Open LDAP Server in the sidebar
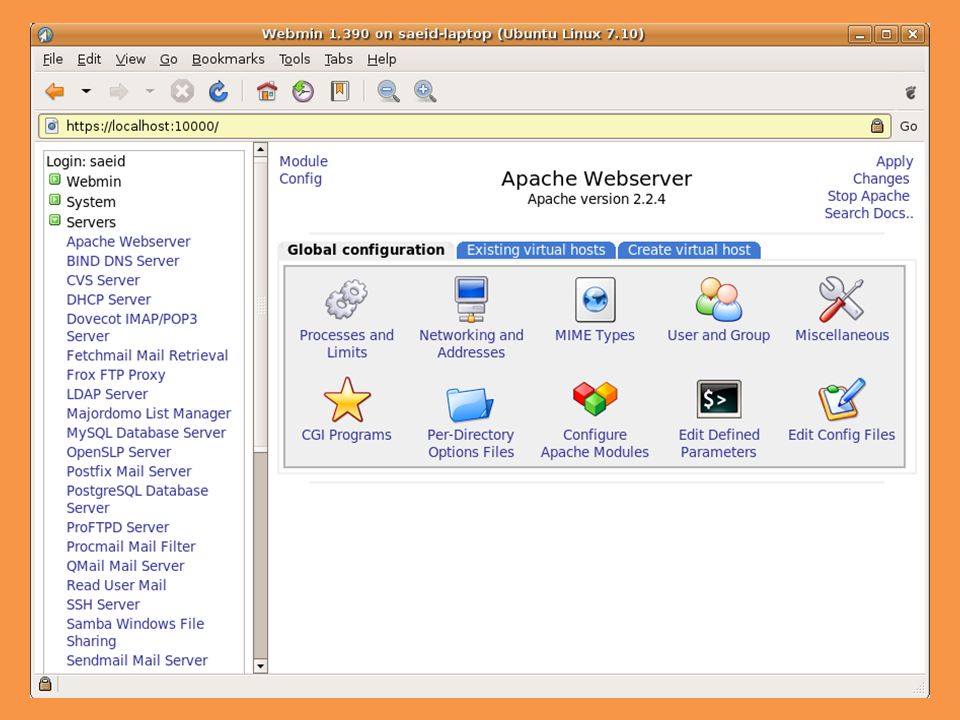 click(x=107, y=394)
